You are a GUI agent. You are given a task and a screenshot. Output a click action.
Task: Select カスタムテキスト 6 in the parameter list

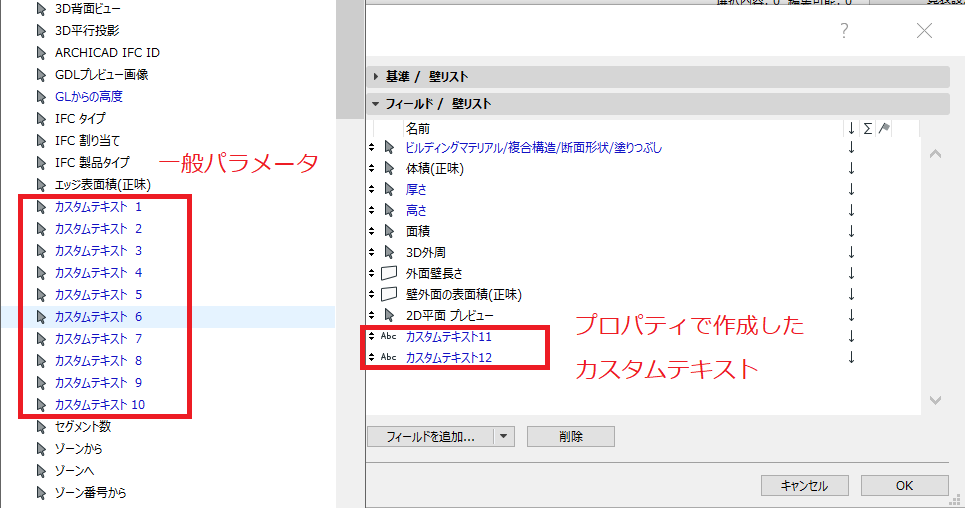[x=98, y=317]
